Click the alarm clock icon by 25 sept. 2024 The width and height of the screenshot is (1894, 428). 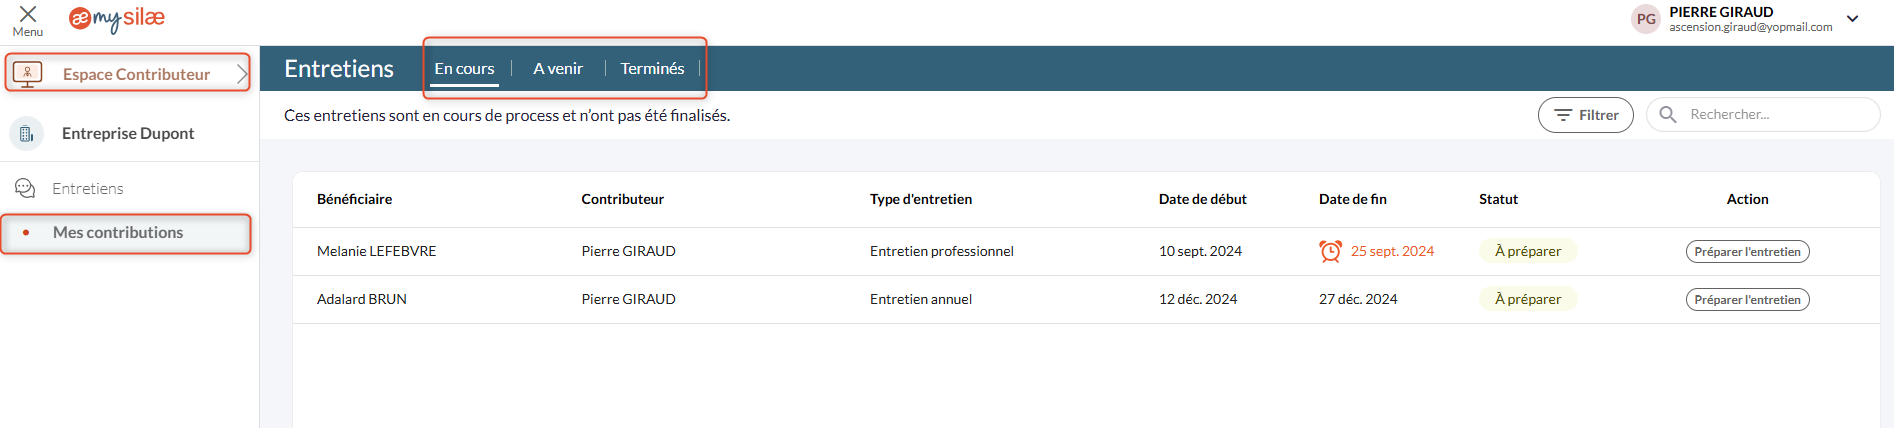pyautogui.click(x=1330, y=251)
